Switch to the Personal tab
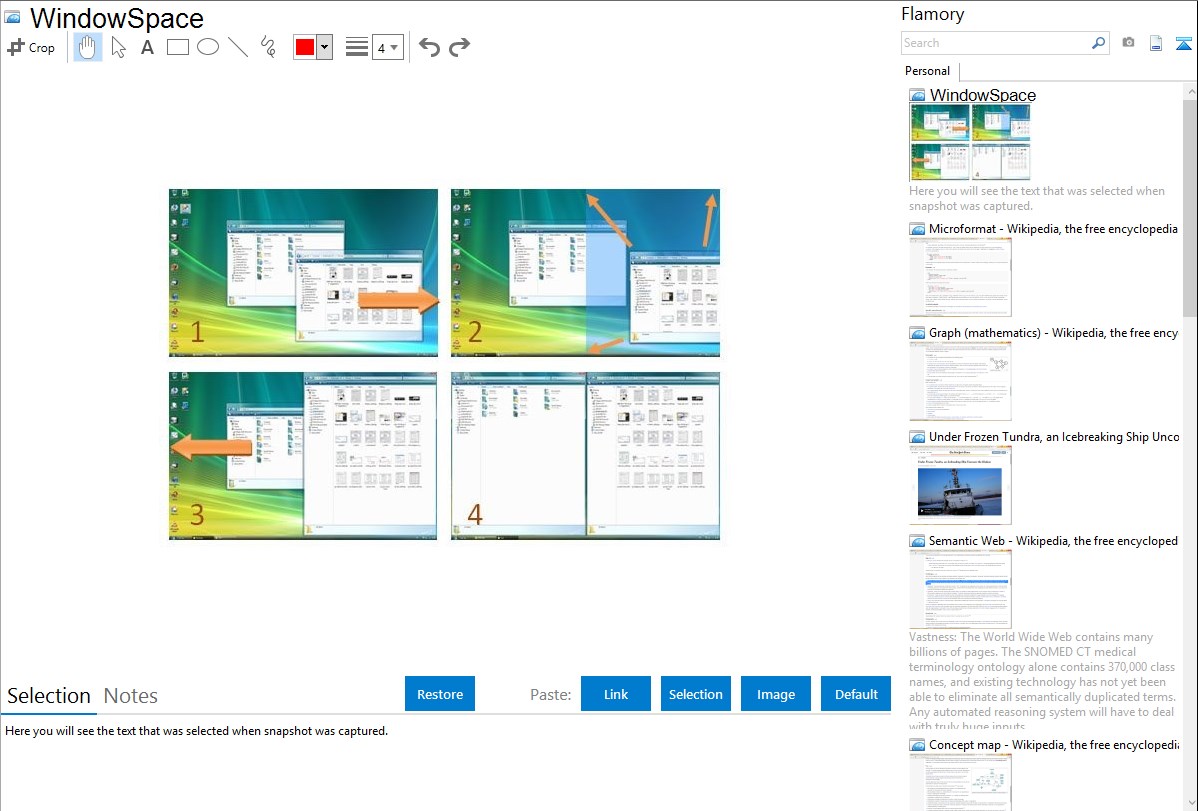 point(928,70)
